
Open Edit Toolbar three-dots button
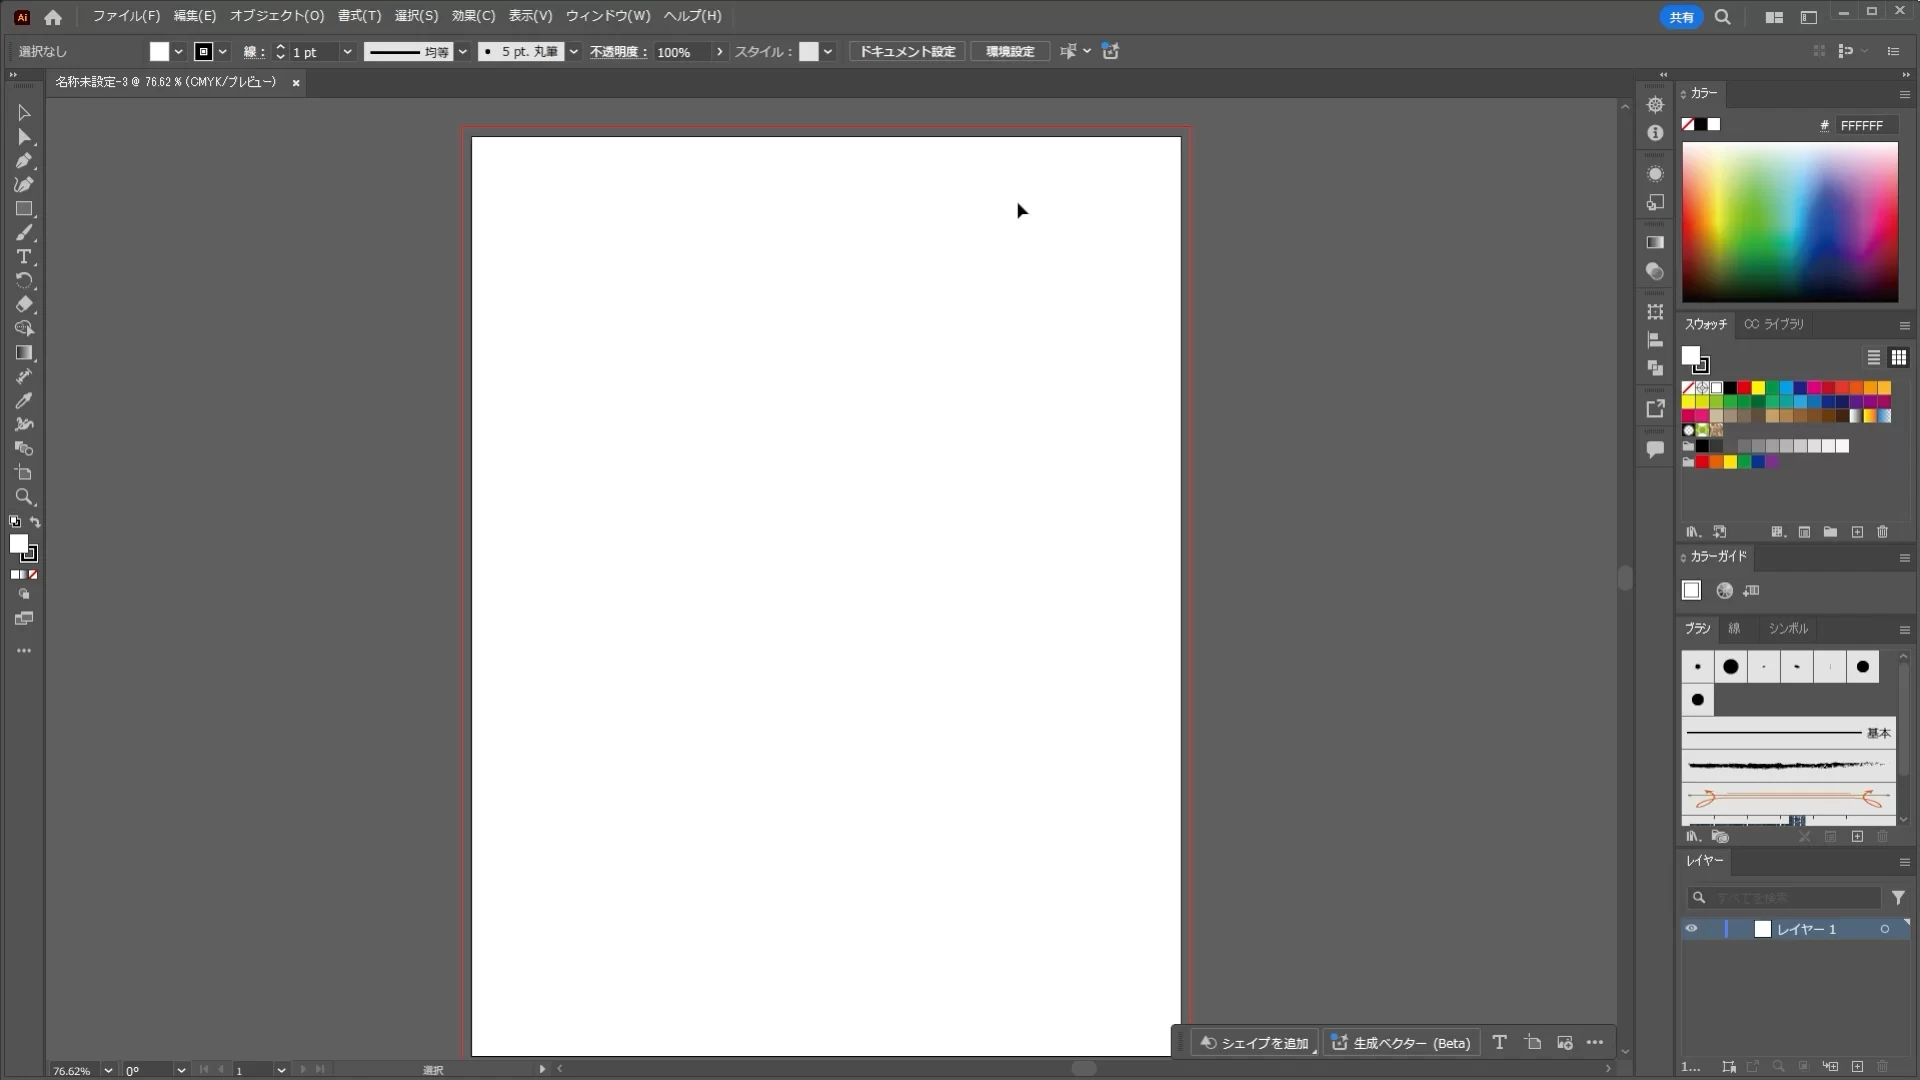click(24, 651)
